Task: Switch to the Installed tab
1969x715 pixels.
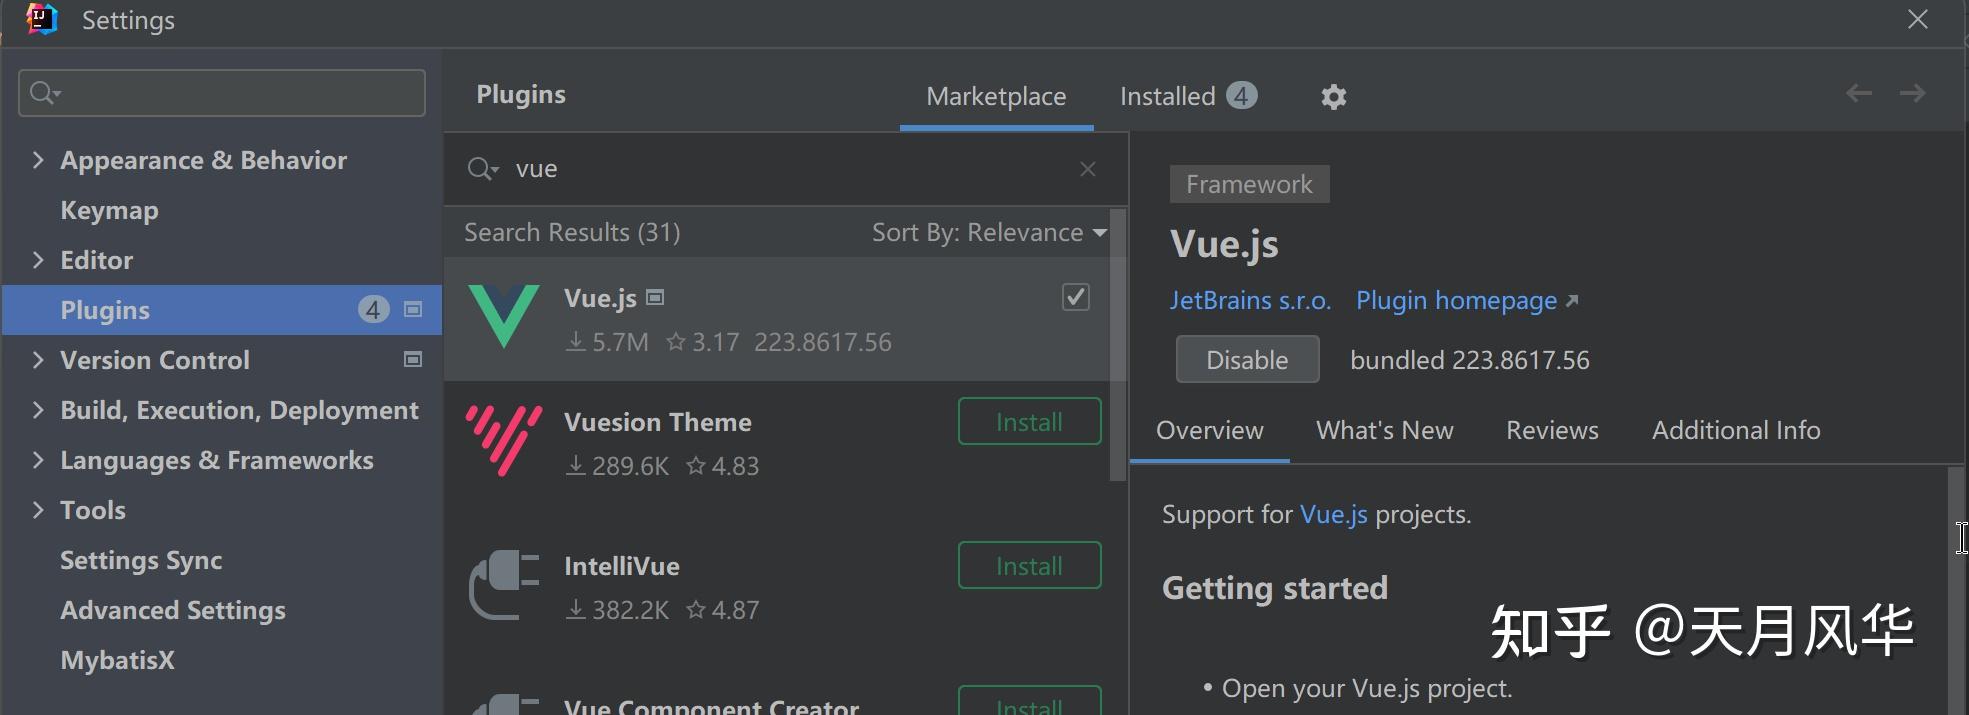Action: click(x=1187, y=97)
